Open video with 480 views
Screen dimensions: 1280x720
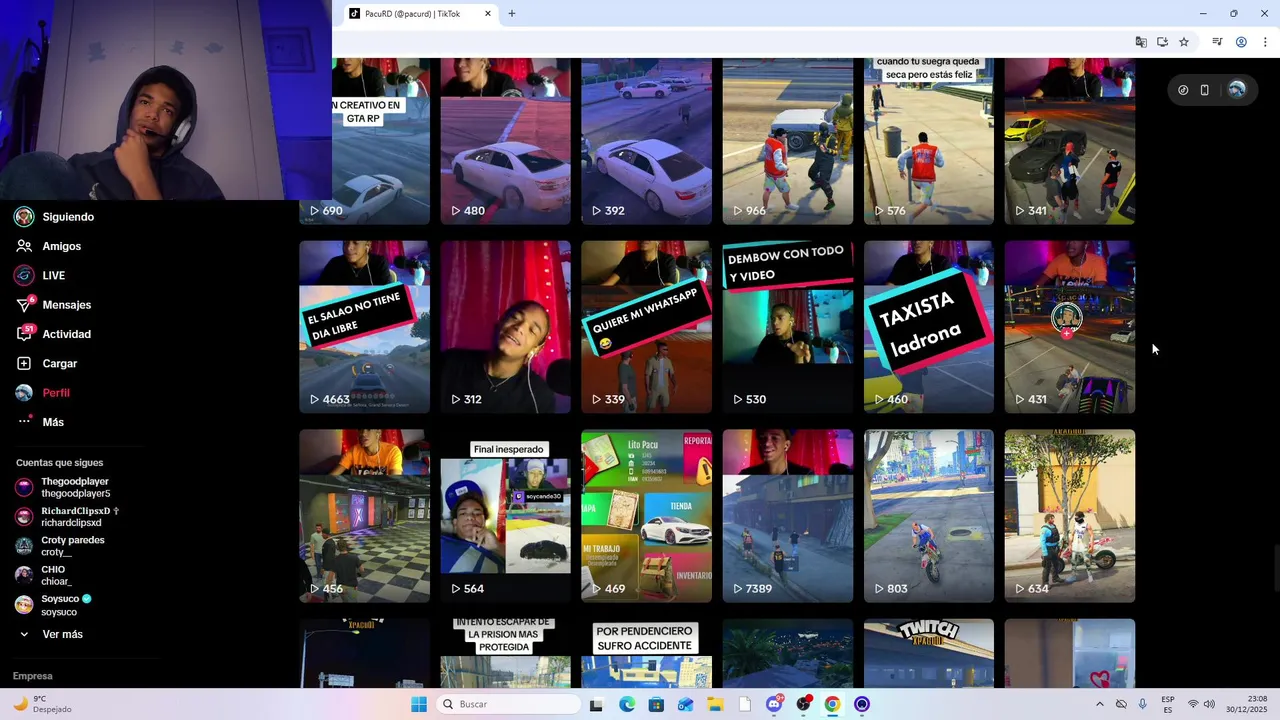click(506, 141)
